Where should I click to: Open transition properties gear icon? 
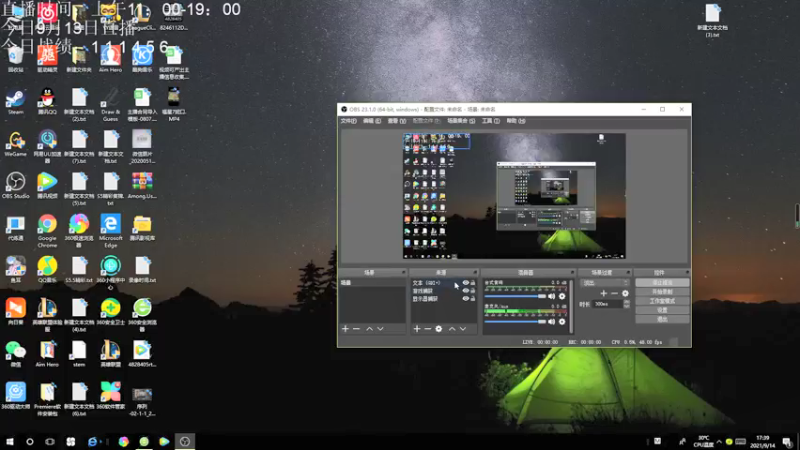click(626, 293)
